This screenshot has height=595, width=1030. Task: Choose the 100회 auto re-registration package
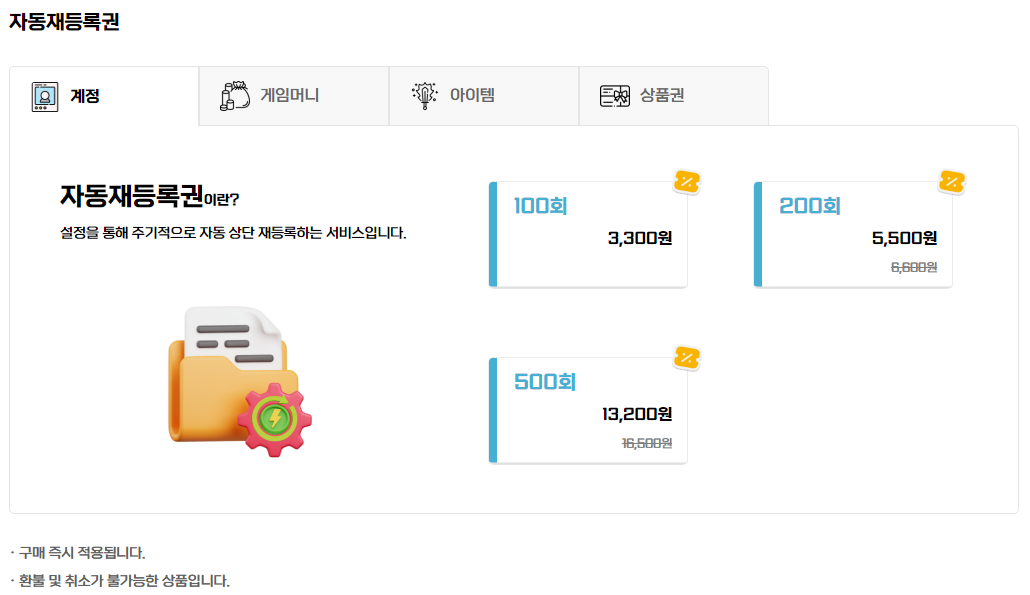pos(588,234)
